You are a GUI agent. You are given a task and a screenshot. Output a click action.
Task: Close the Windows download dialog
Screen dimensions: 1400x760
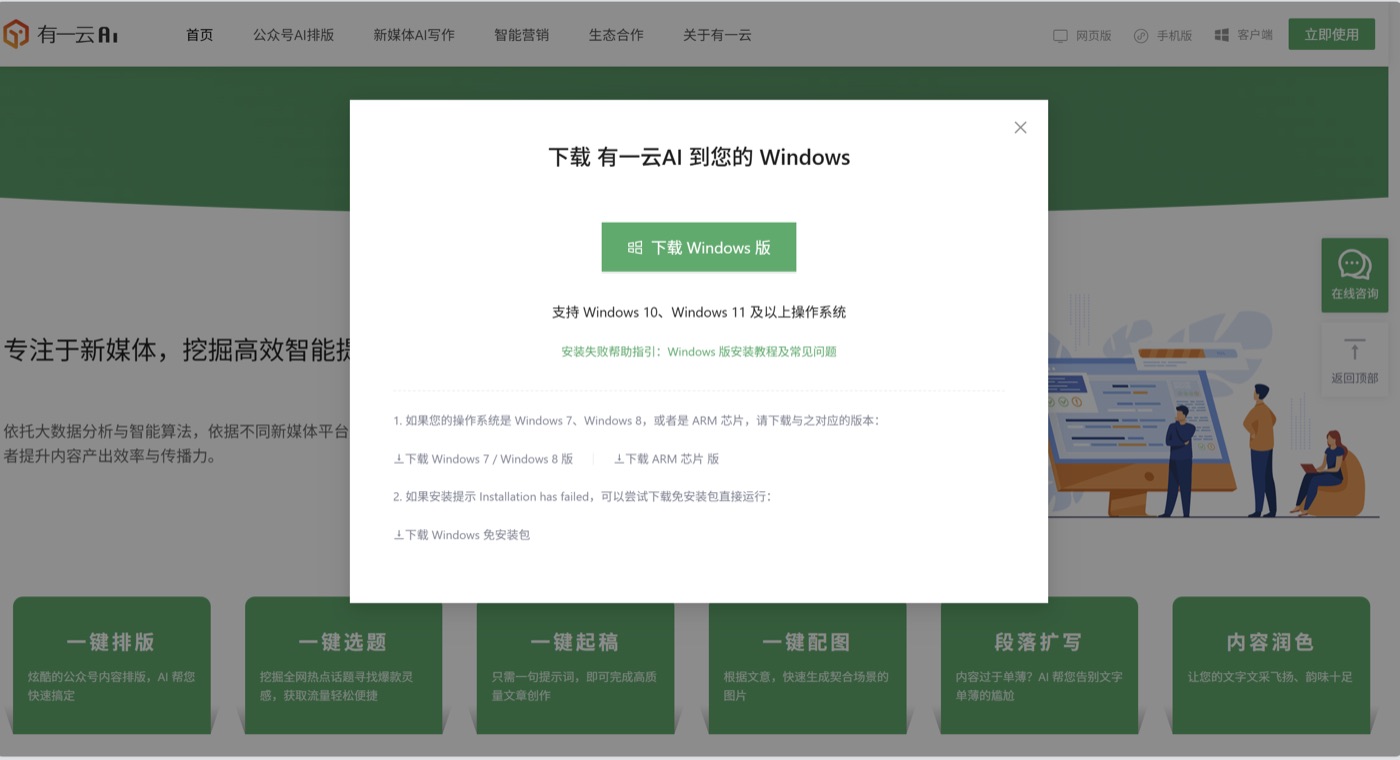click(1020, 127)
